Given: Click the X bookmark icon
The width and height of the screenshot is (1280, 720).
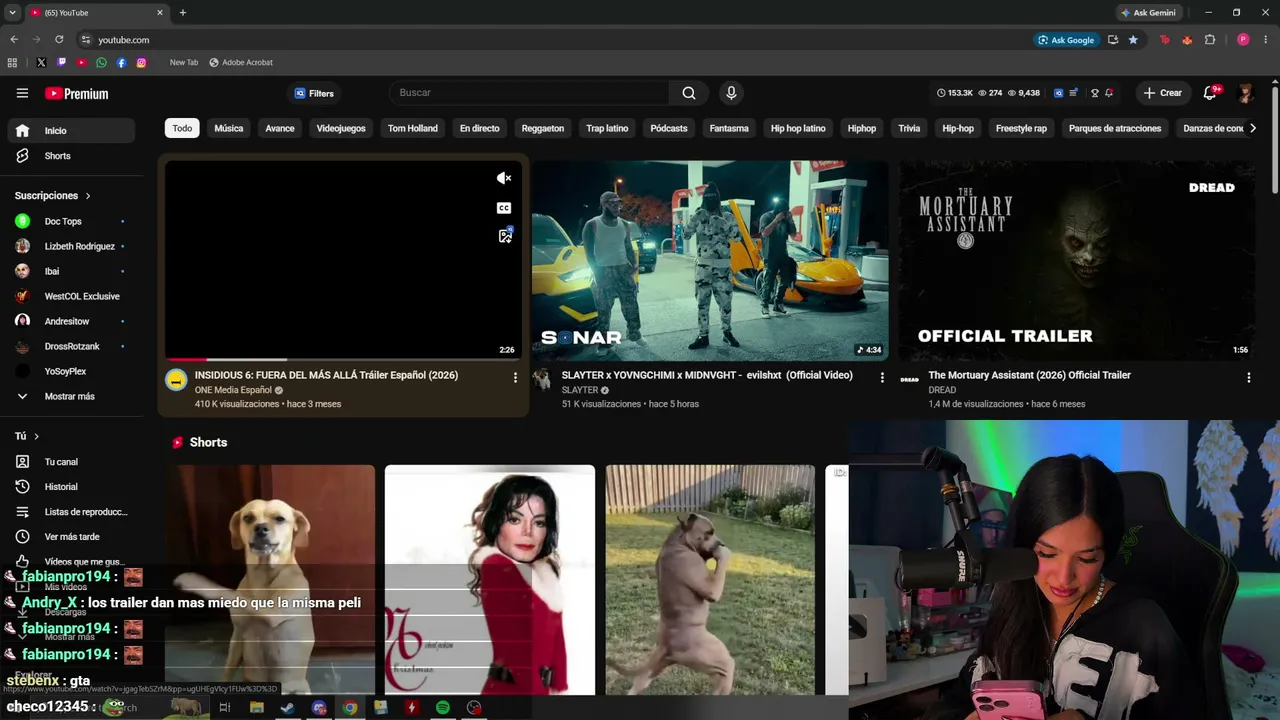Looking at the screenshot, I should click(x=41, y=62).
